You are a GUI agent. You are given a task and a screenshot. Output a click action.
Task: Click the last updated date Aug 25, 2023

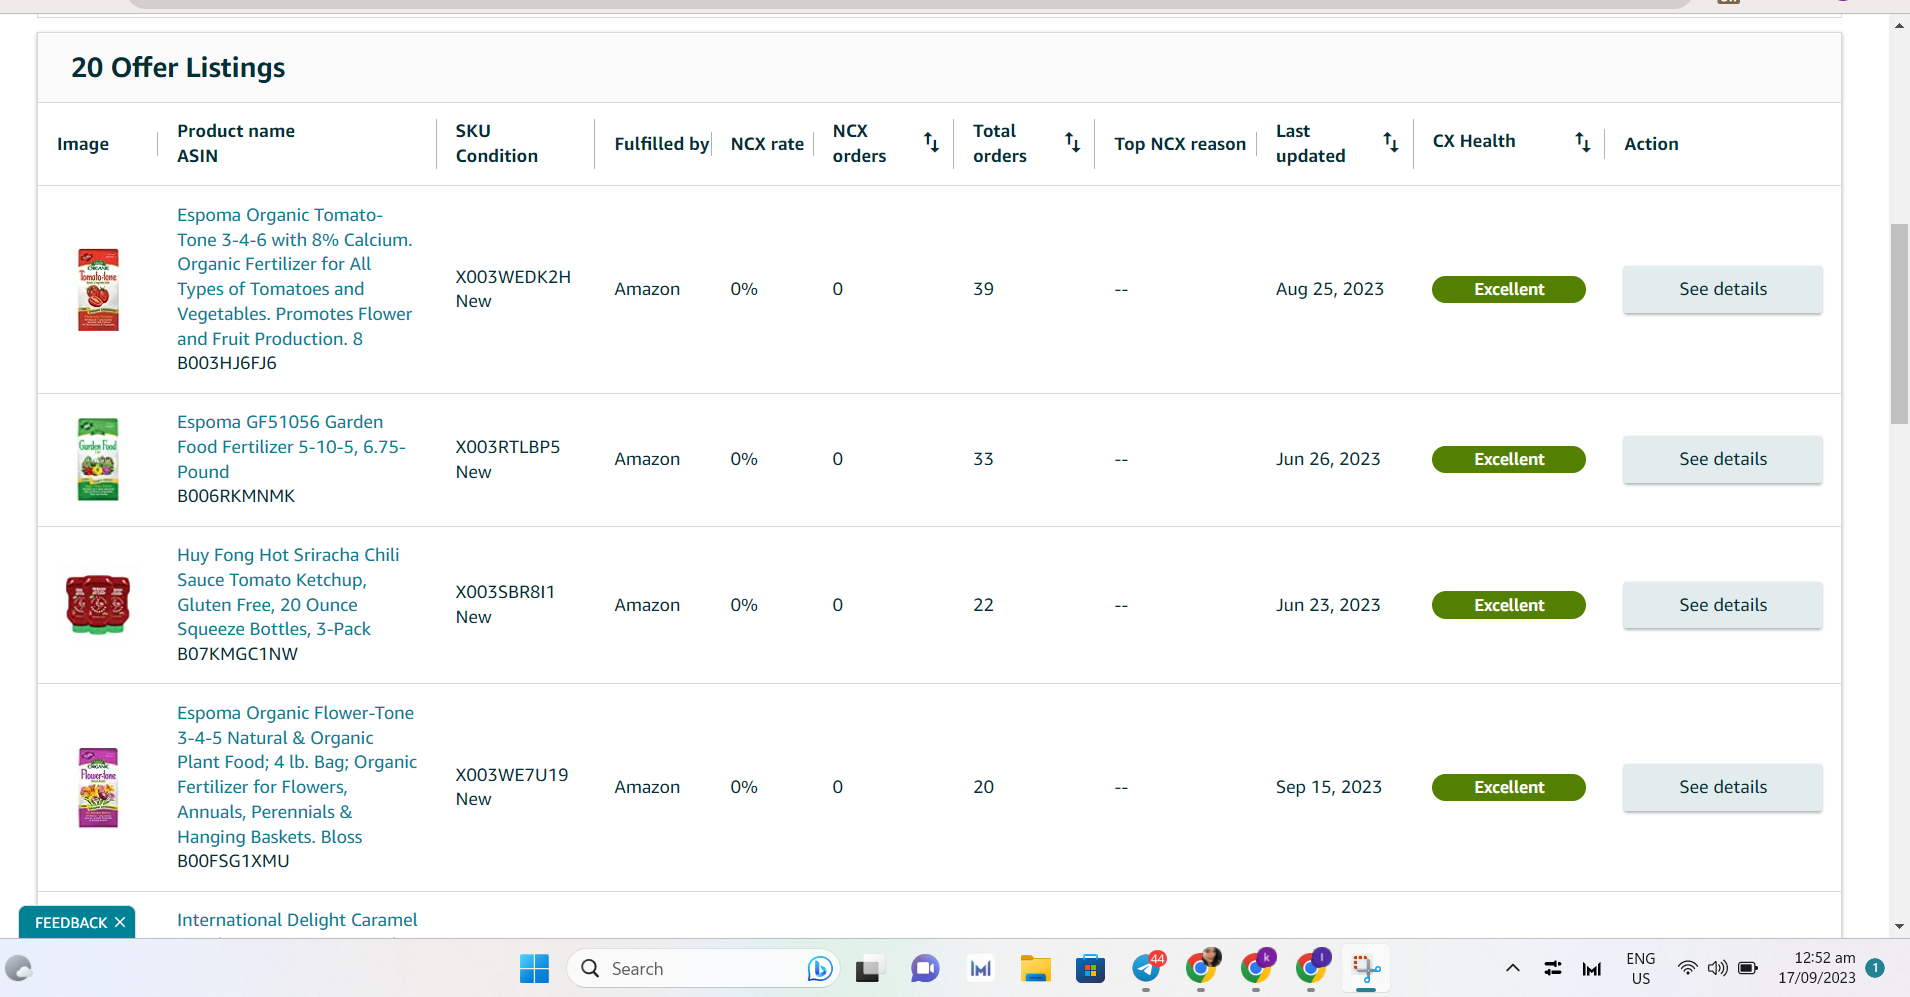pos(1329,289)
